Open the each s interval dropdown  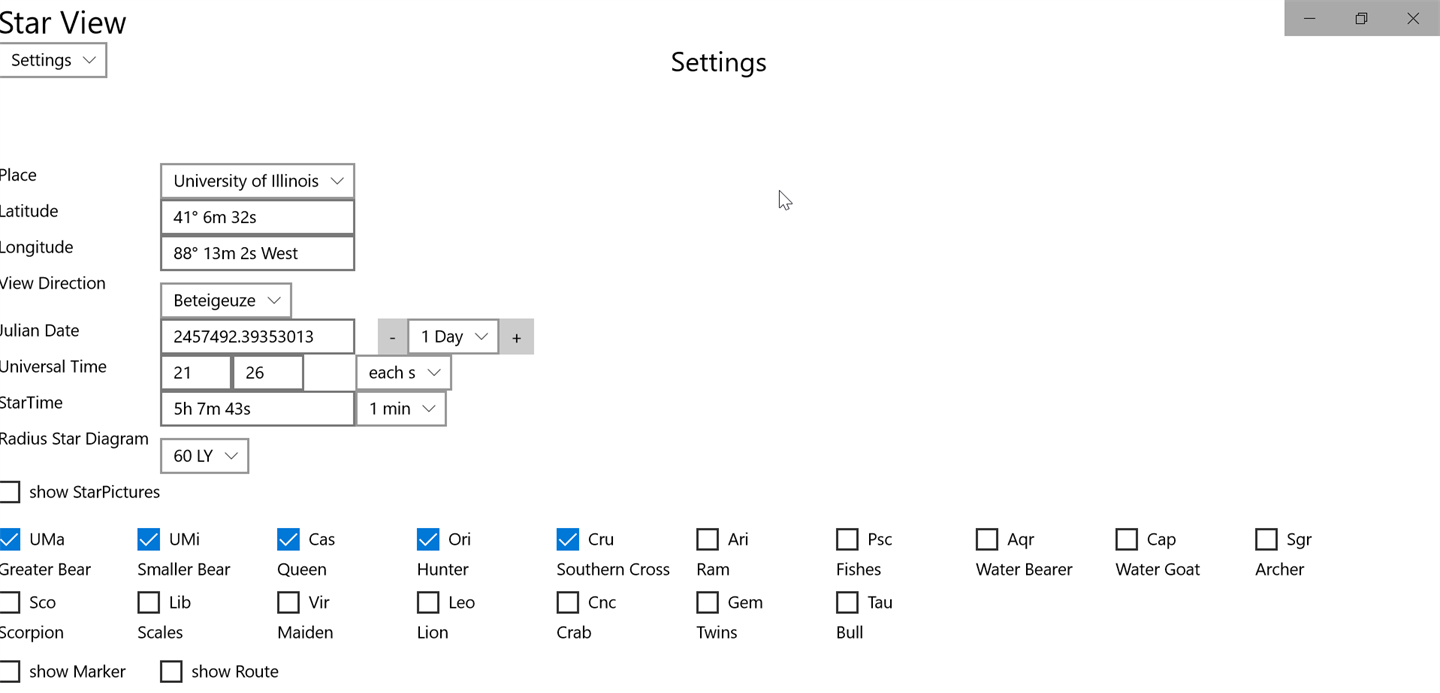point(404,373)
